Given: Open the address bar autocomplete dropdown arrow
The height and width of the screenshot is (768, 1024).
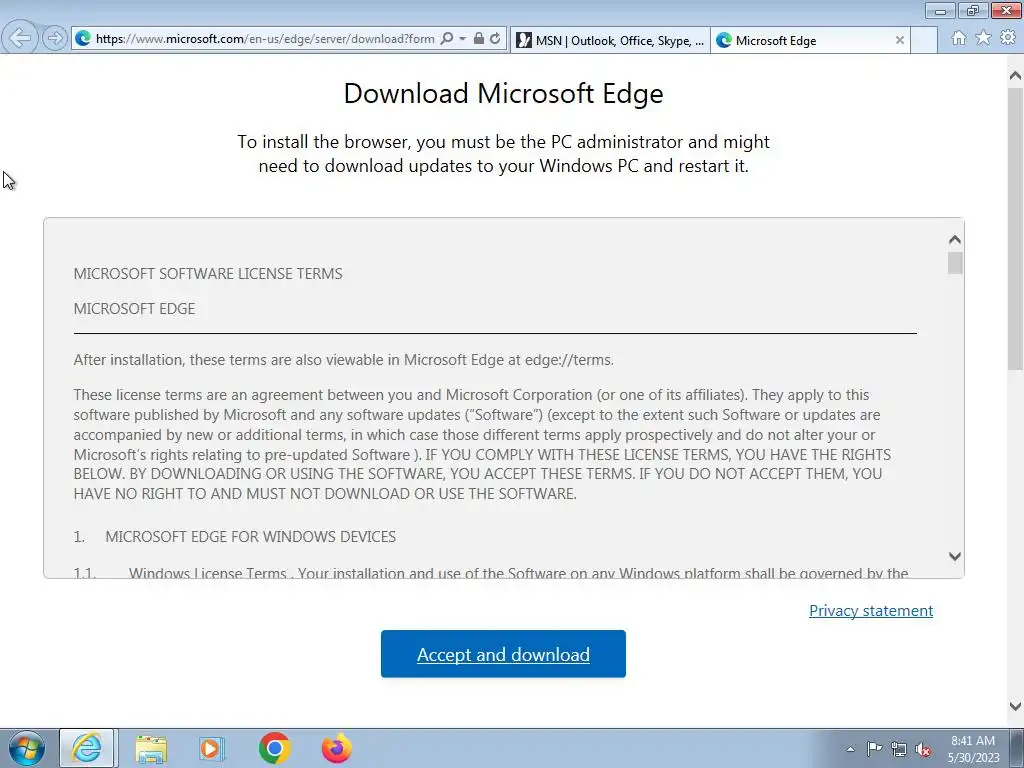Looking at the screenshot, I should pyautogui.click(x=462, y=39).
